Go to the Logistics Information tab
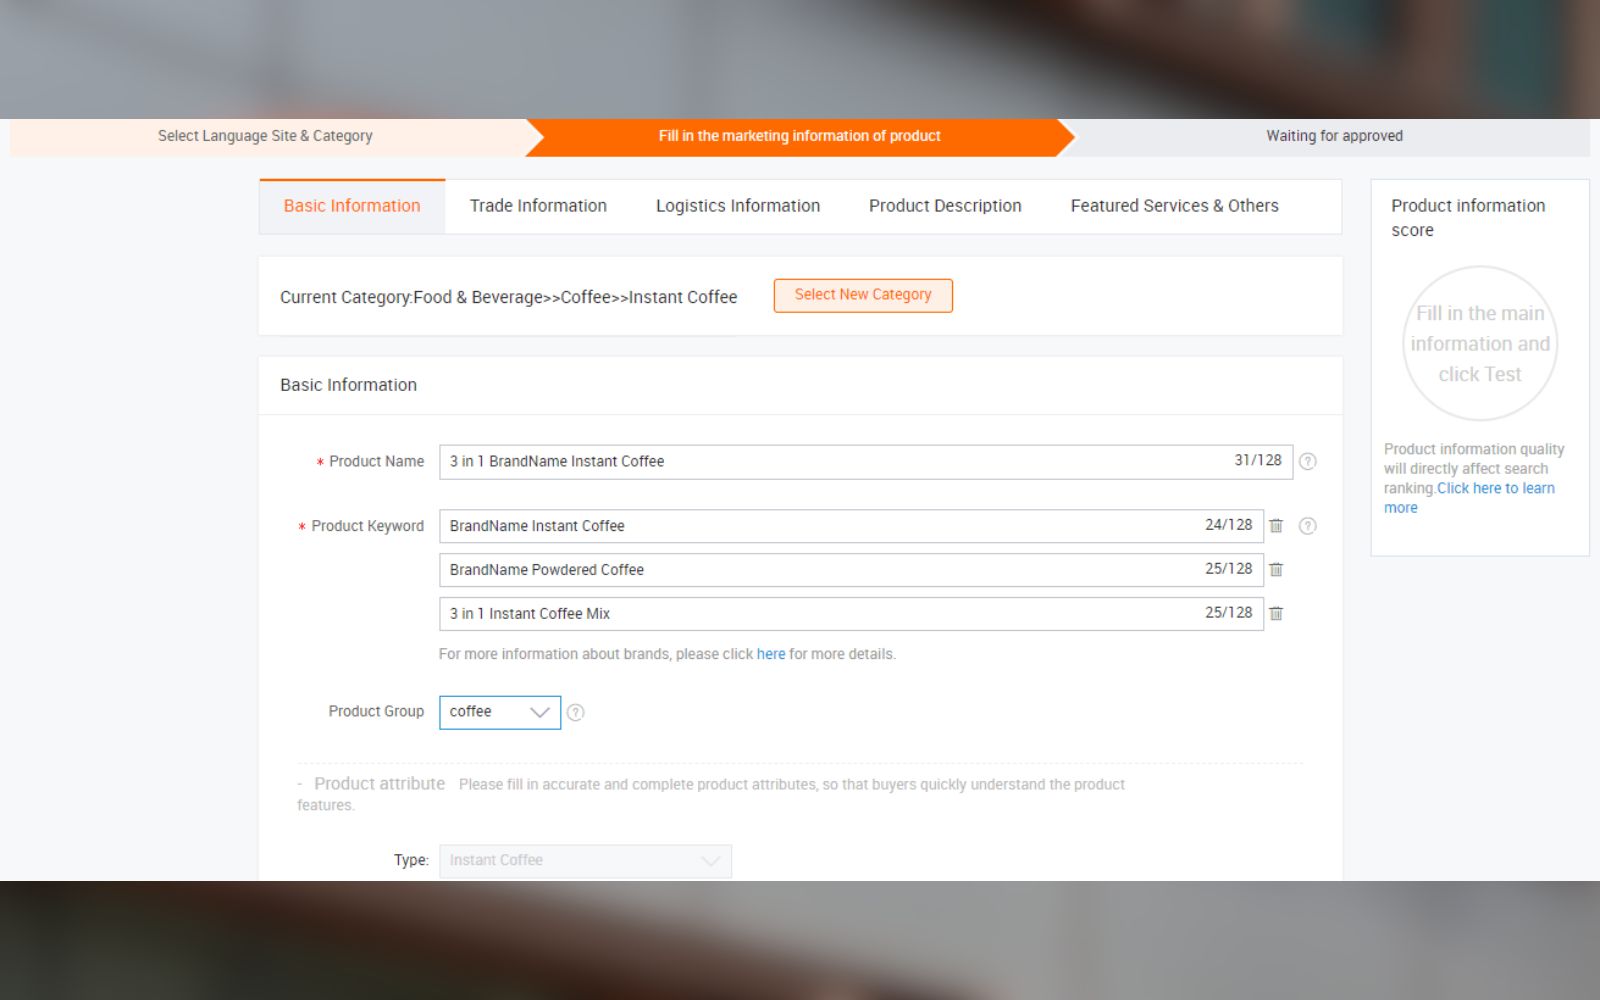This screenshot has height=1000, width=1600. coord(738,206)
